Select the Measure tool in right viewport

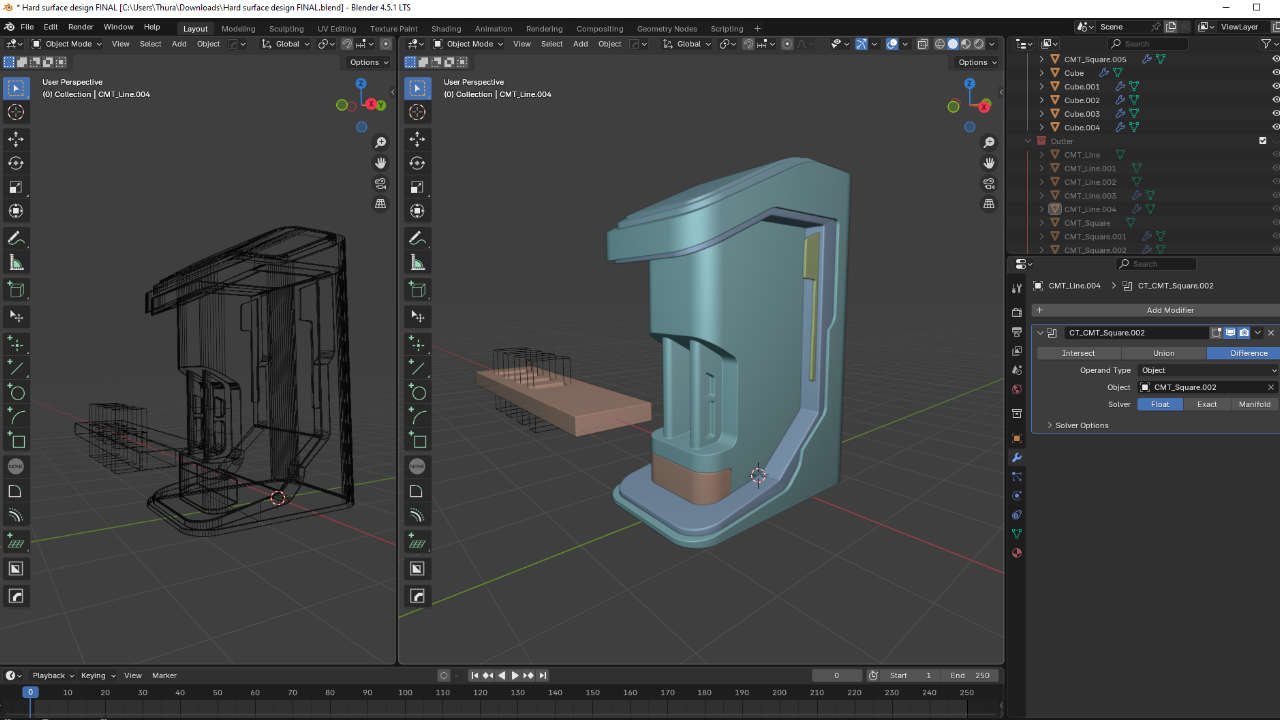click(418, 263)
